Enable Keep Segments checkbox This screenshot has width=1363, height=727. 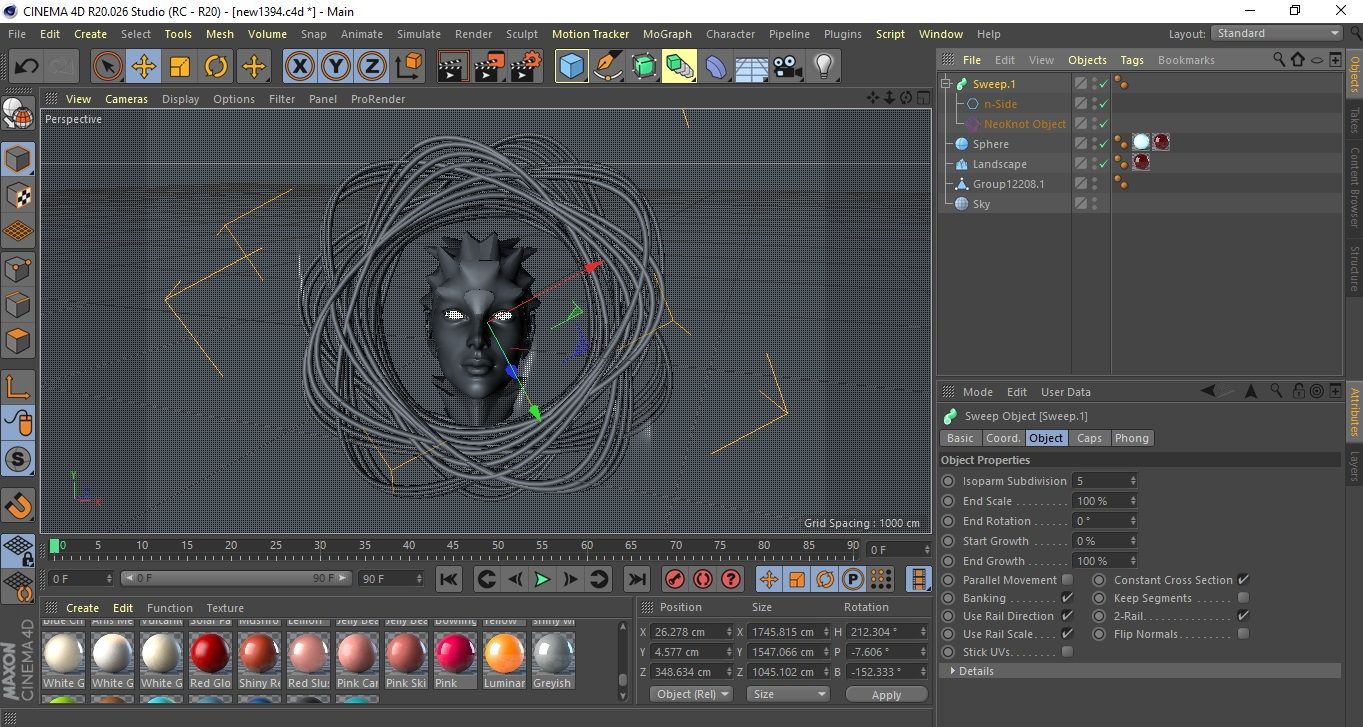(x=1243, y=598)
